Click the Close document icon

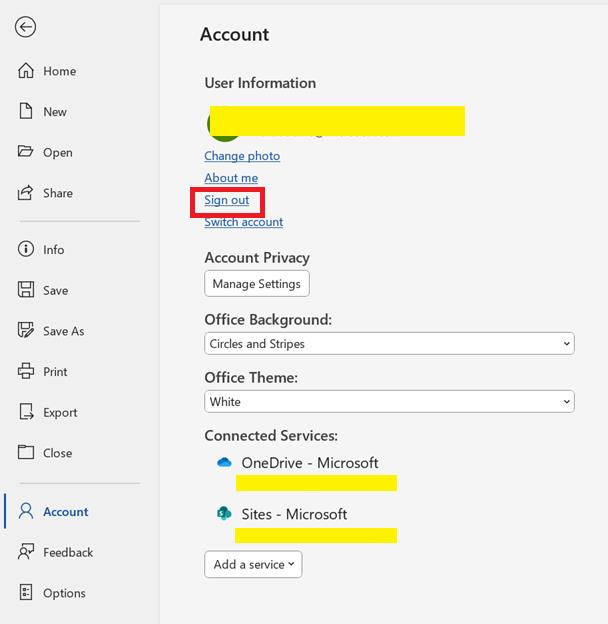pos(26,452)
